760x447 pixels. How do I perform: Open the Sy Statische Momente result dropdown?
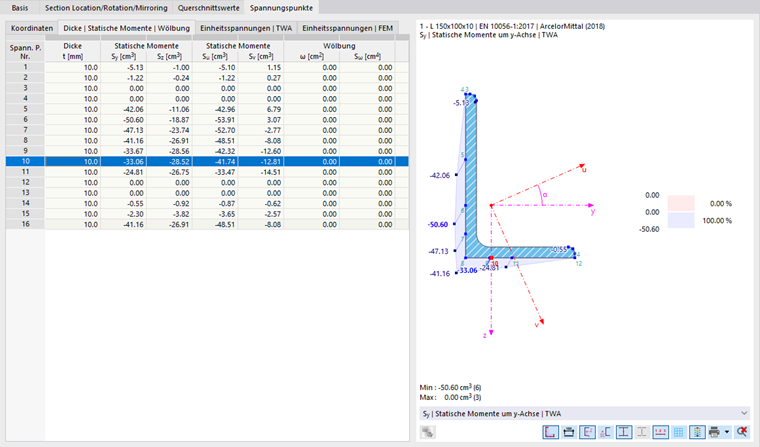(x=585, y=414)
